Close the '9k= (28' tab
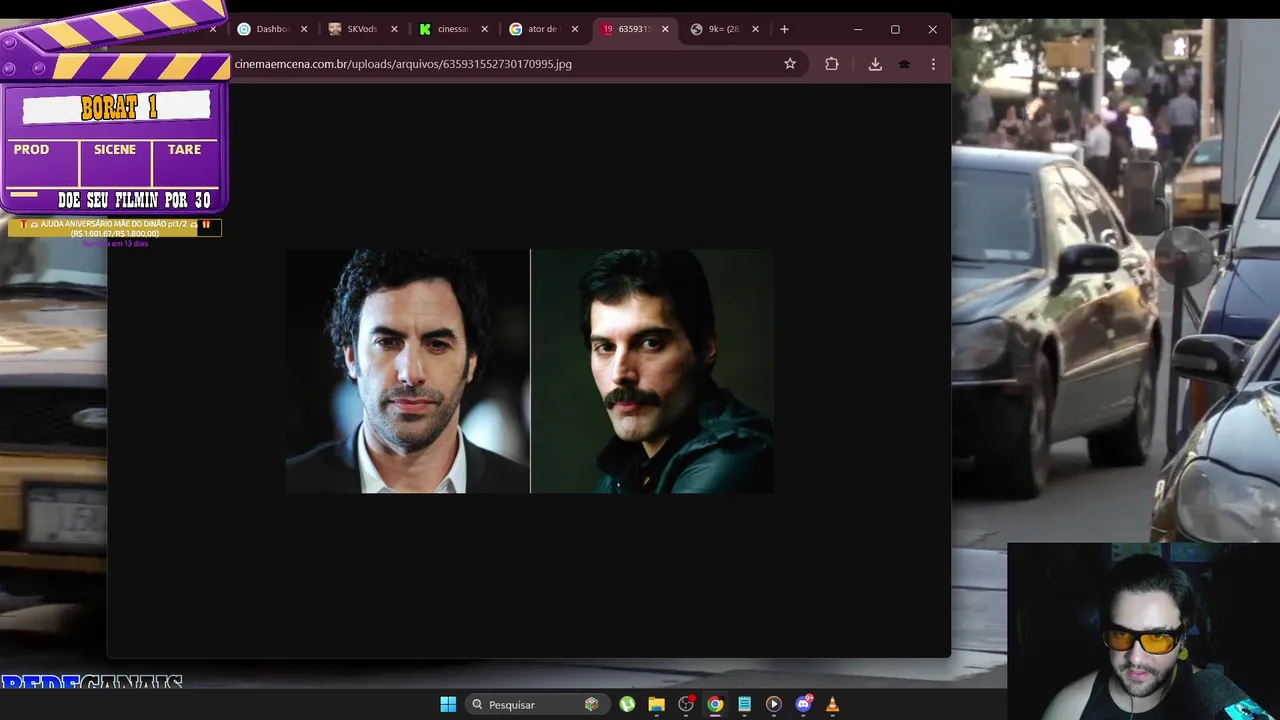1280x720 pixels. pyautogui.click(x=755, y=29)
